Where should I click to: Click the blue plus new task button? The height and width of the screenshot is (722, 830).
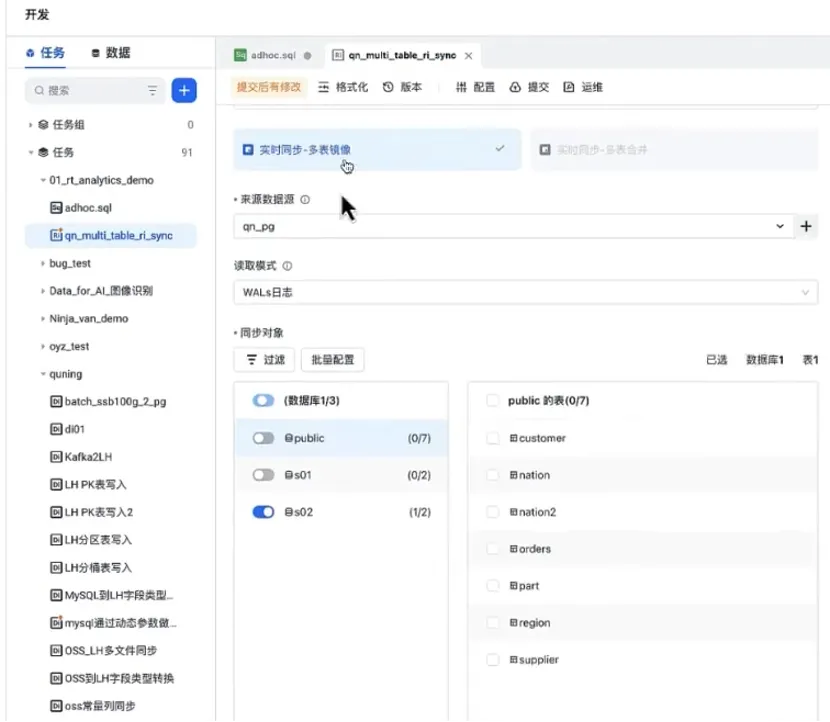(x=184, y=90)
